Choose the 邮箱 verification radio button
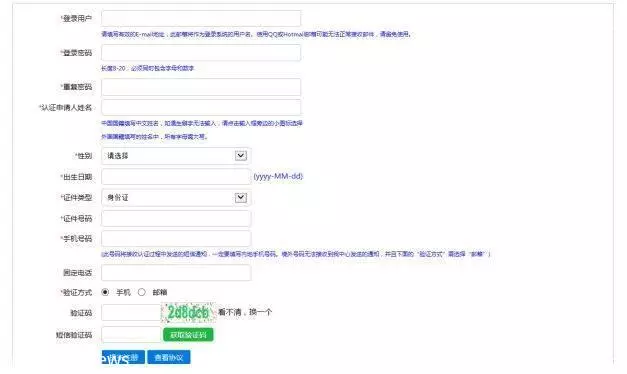 click(x=142, y=292)
